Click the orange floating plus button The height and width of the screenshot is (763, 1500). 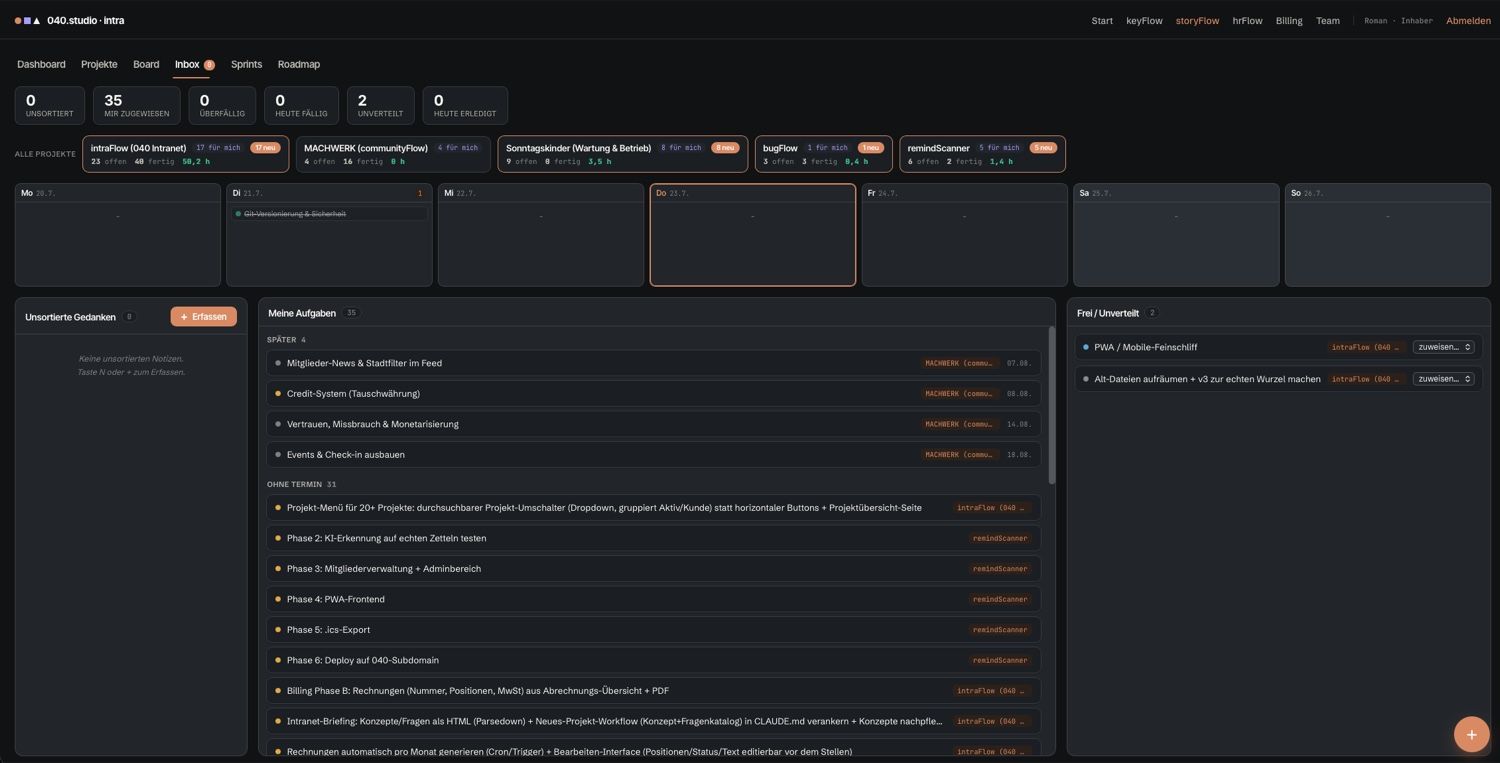click(1471, 734)
